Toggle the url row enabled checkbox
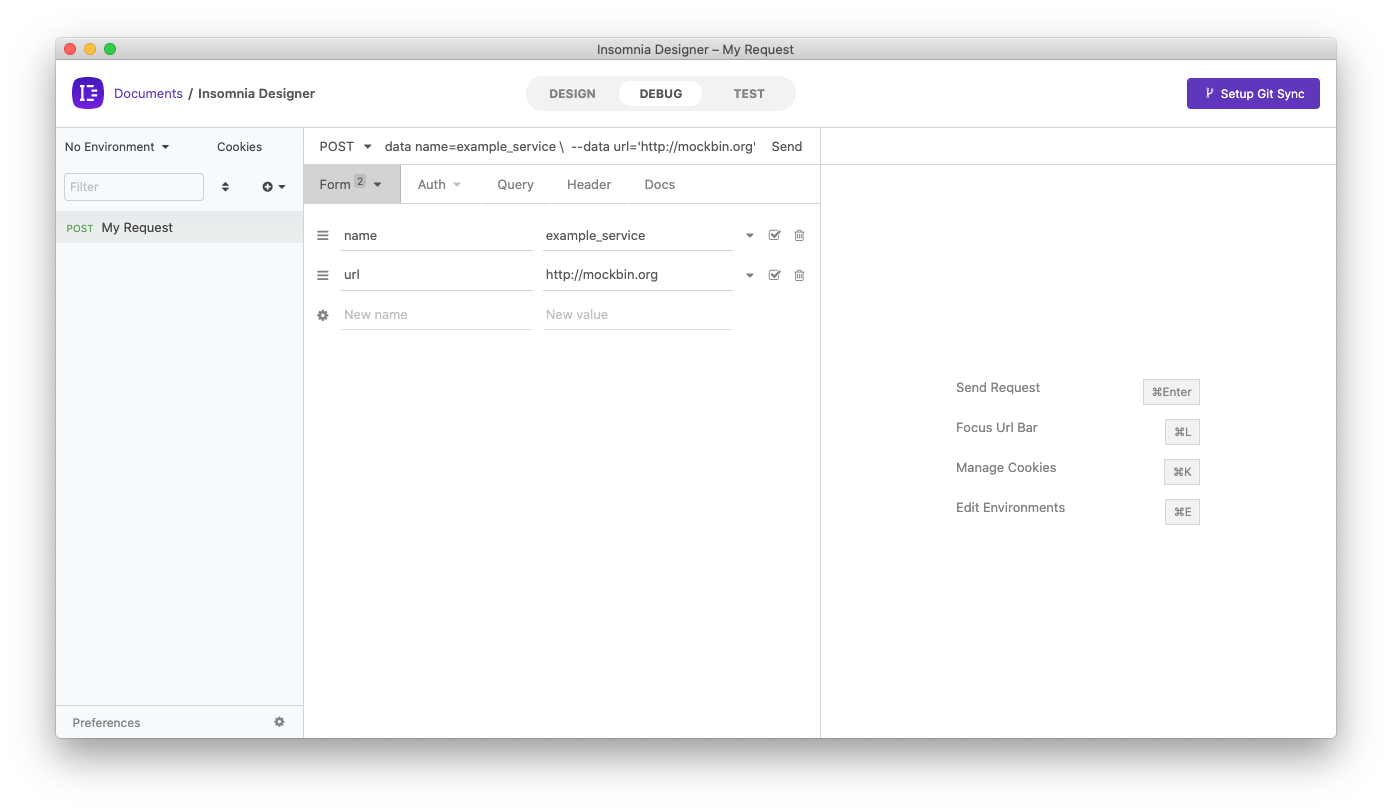Screen dimensions: 1392x812 tap(774, 275)
